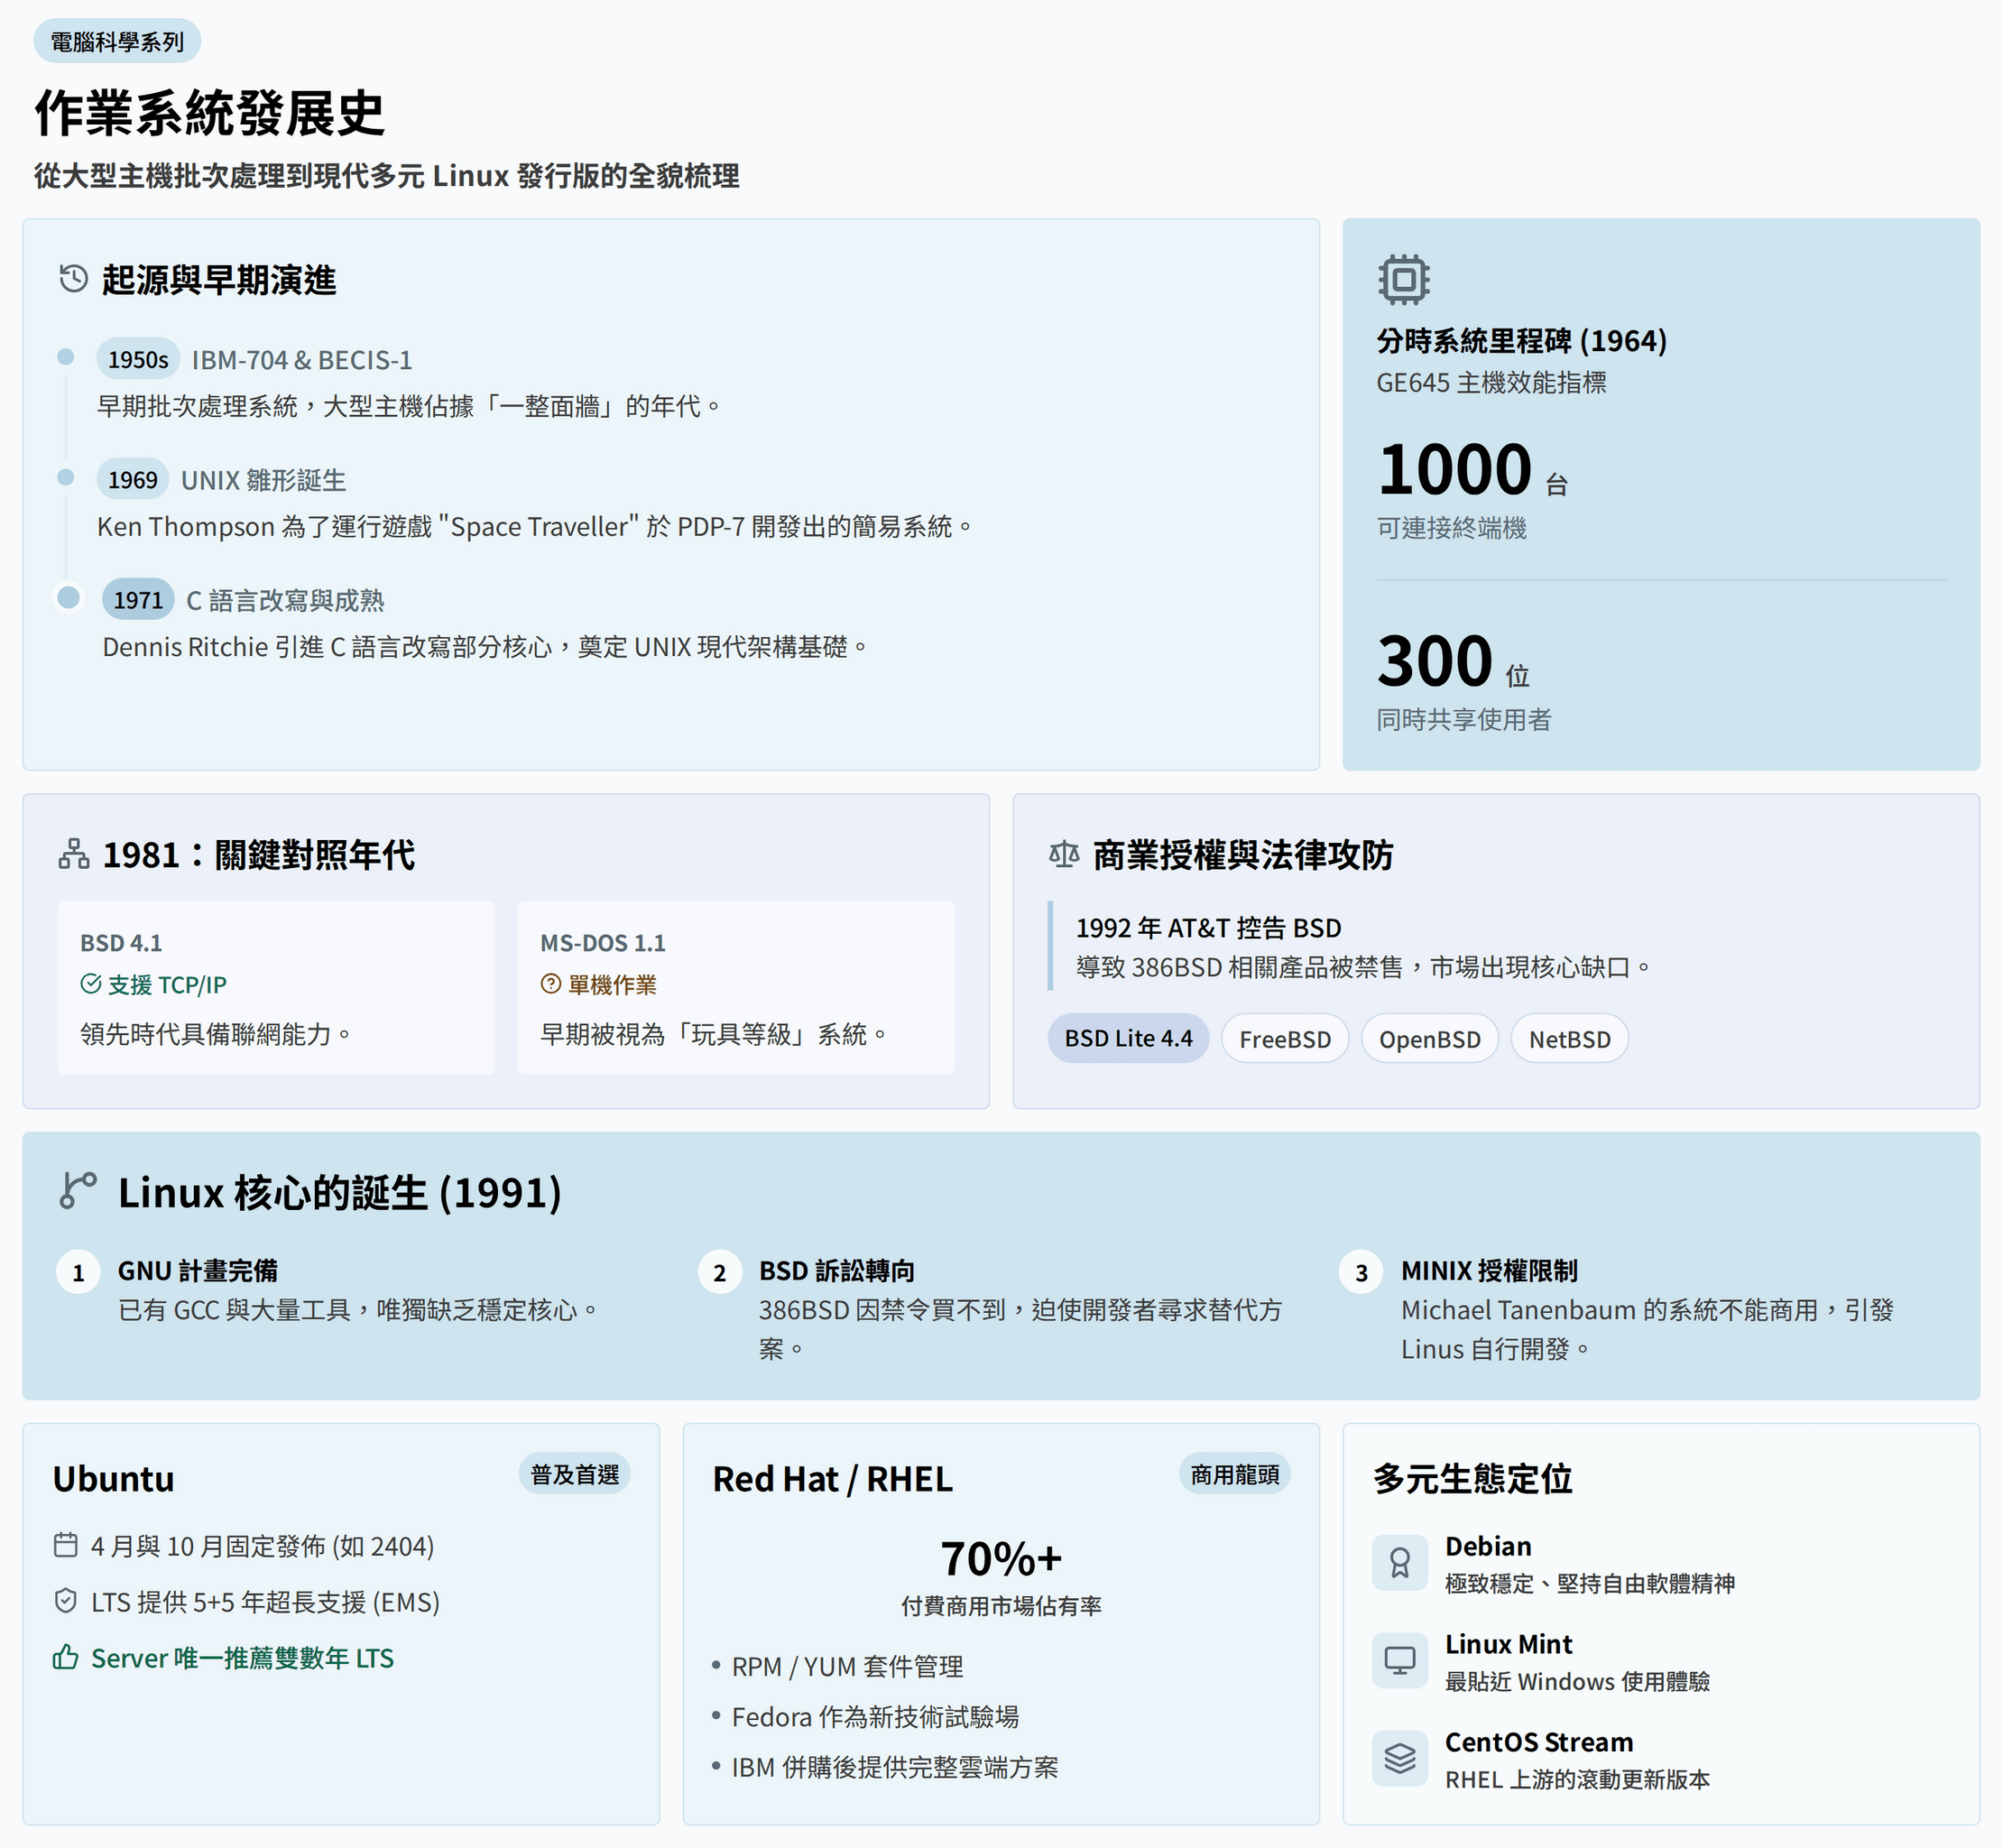
Task: Click the question circle icon beside 單機作業
Action: pos(551,984)
